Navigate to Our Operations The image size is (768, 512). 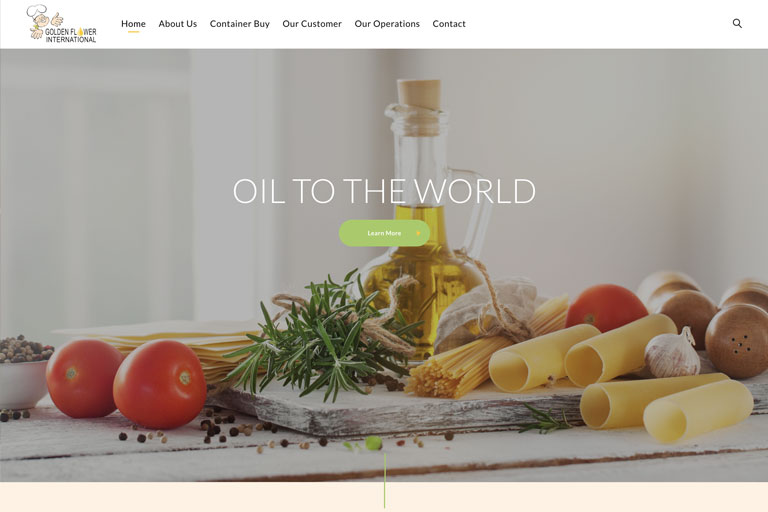387,24
